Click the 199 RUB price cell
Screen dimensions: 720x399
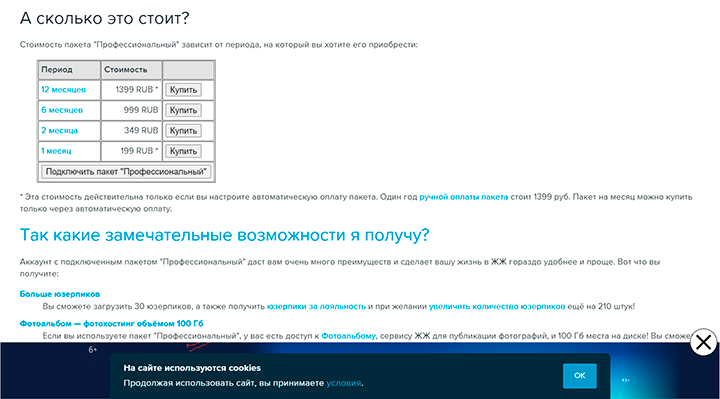(x=131, y=151)
